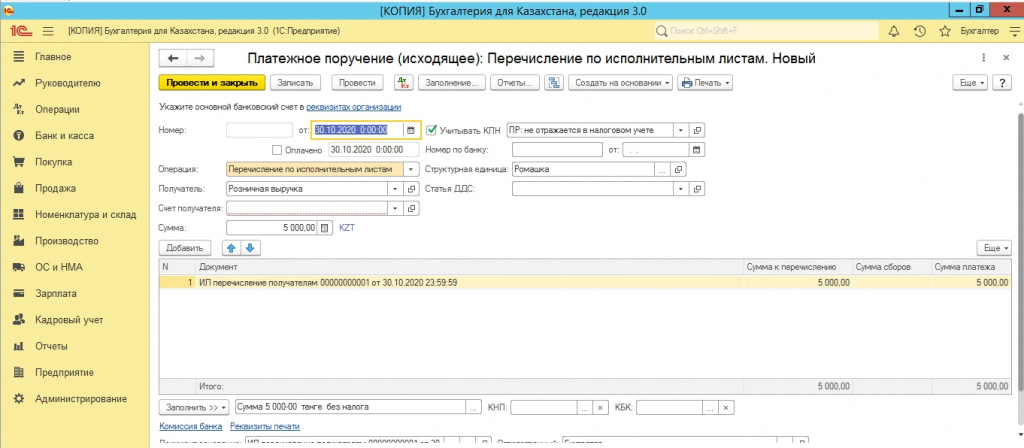Viewport: 1024px width, 448px height.
Task: Clear the КНП field with X
Action: 600,407
